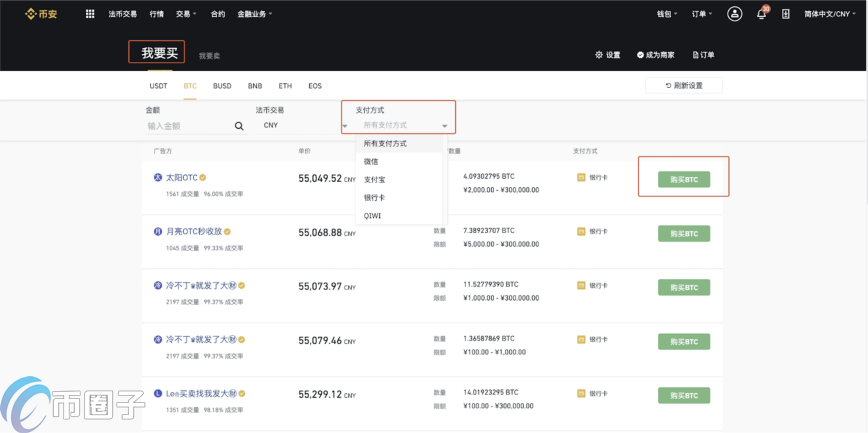868x433 pixels.
Task: Expand the 订单 dropdown in top bar
Action: coord(702,14)
